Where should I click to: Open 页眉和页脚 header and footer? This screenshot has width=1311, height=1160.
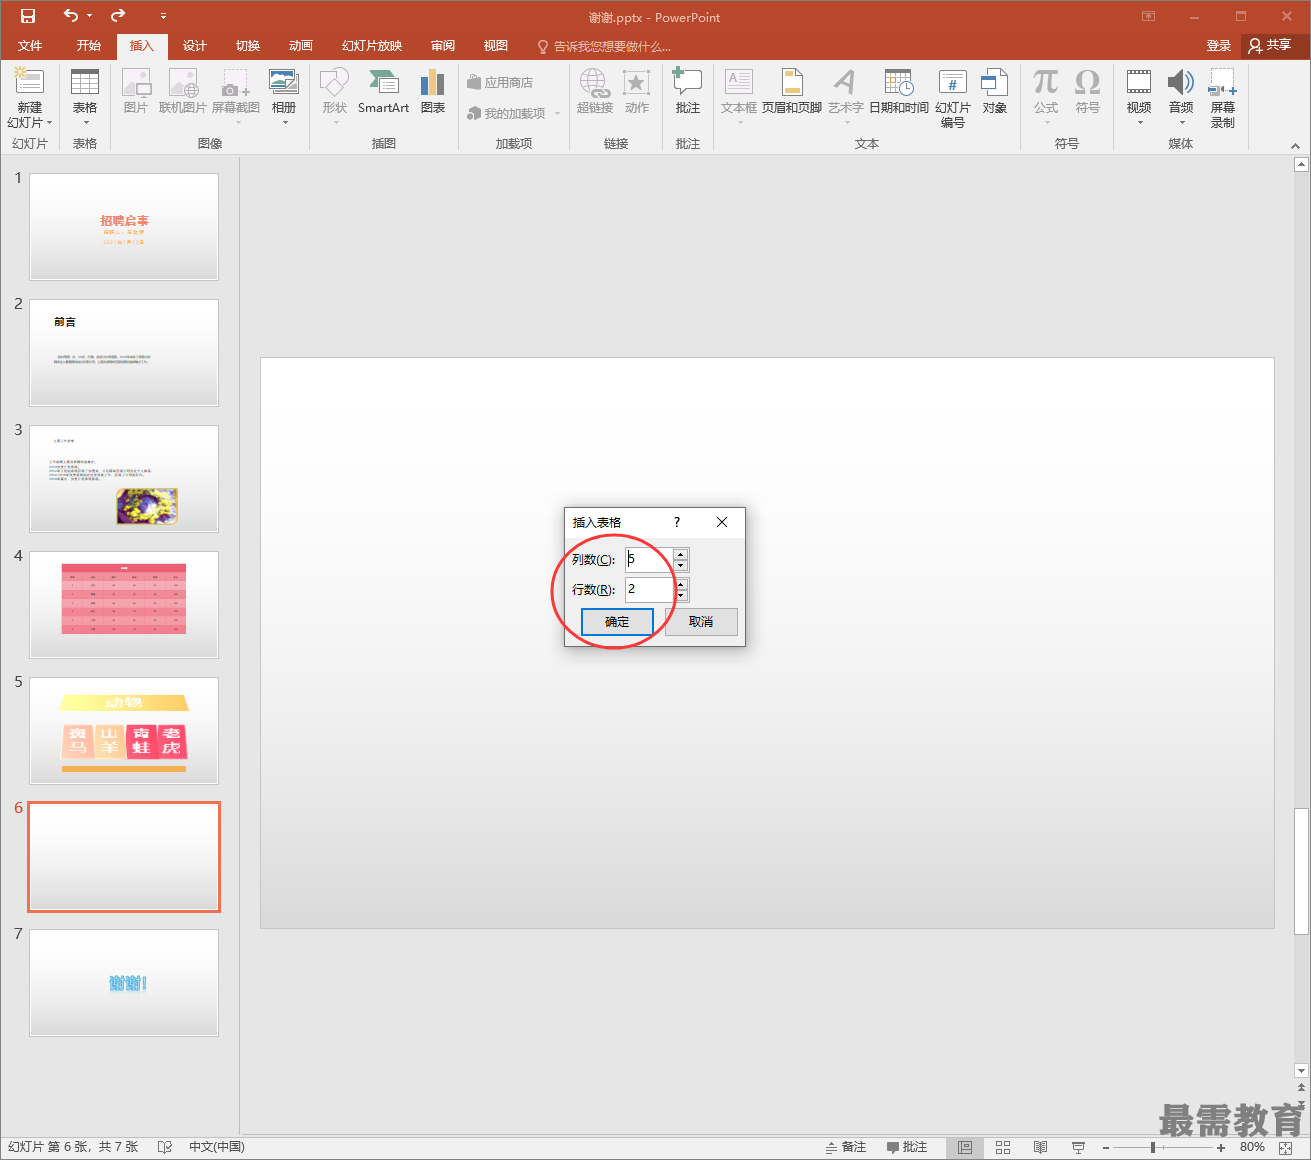(792, 92)
